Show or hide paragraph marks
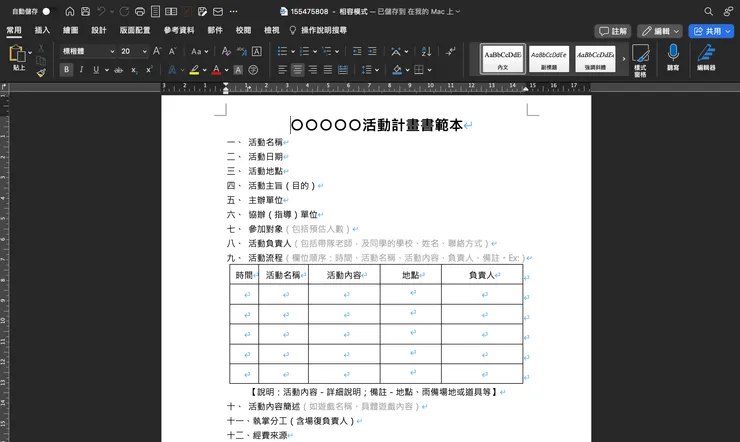 click(x=450, y=51)
